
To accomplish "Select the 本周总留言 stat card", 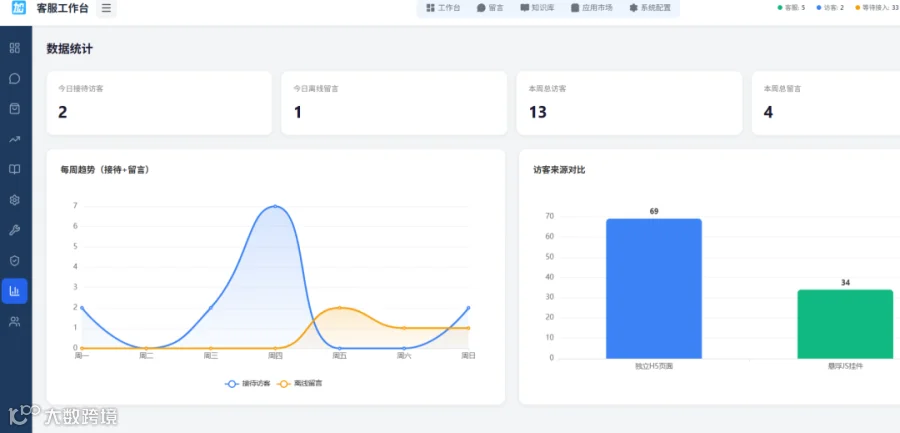I will tap(826, 103).
